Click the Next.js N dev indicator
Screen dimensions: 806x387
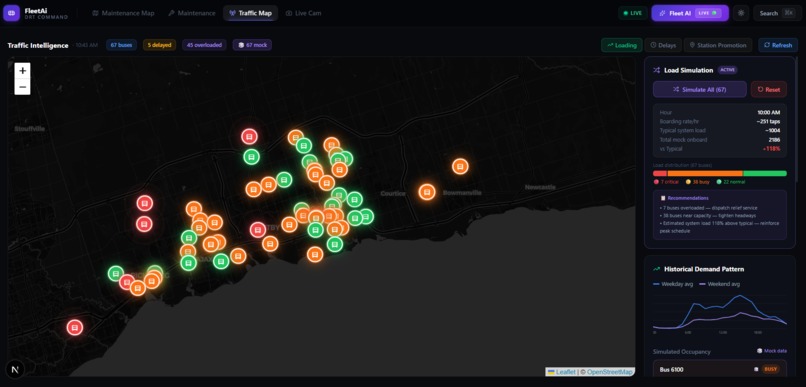tap(14, 370)
